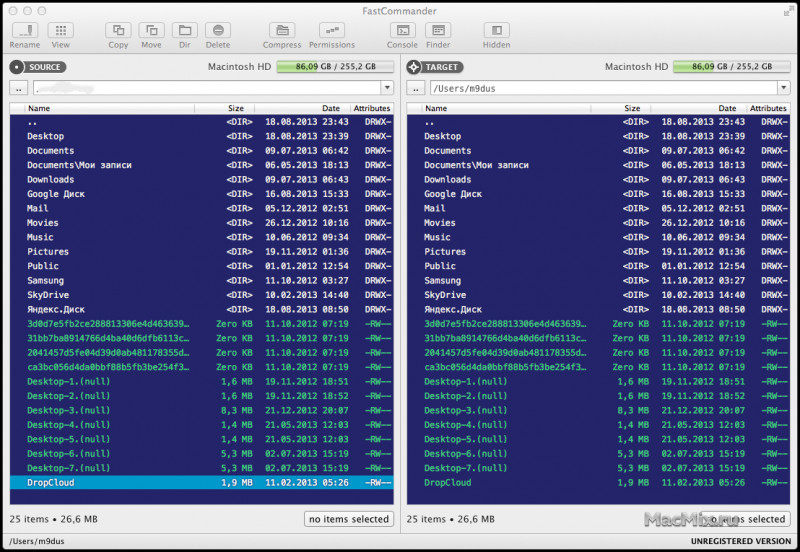Open right panel path dropdown arrow
This screenshot has width=800, height=552.
point(784,88)
